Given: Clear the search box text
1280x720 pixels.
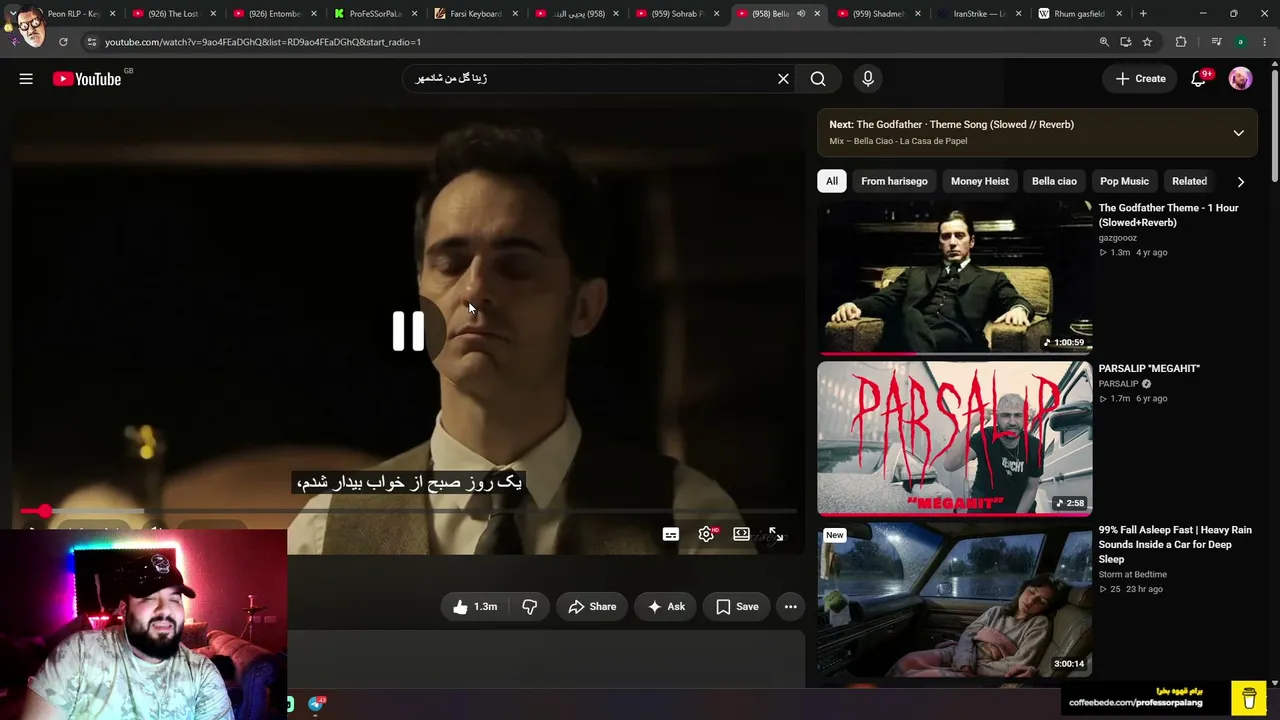Looking at the screenshot, I should (783, 79).
